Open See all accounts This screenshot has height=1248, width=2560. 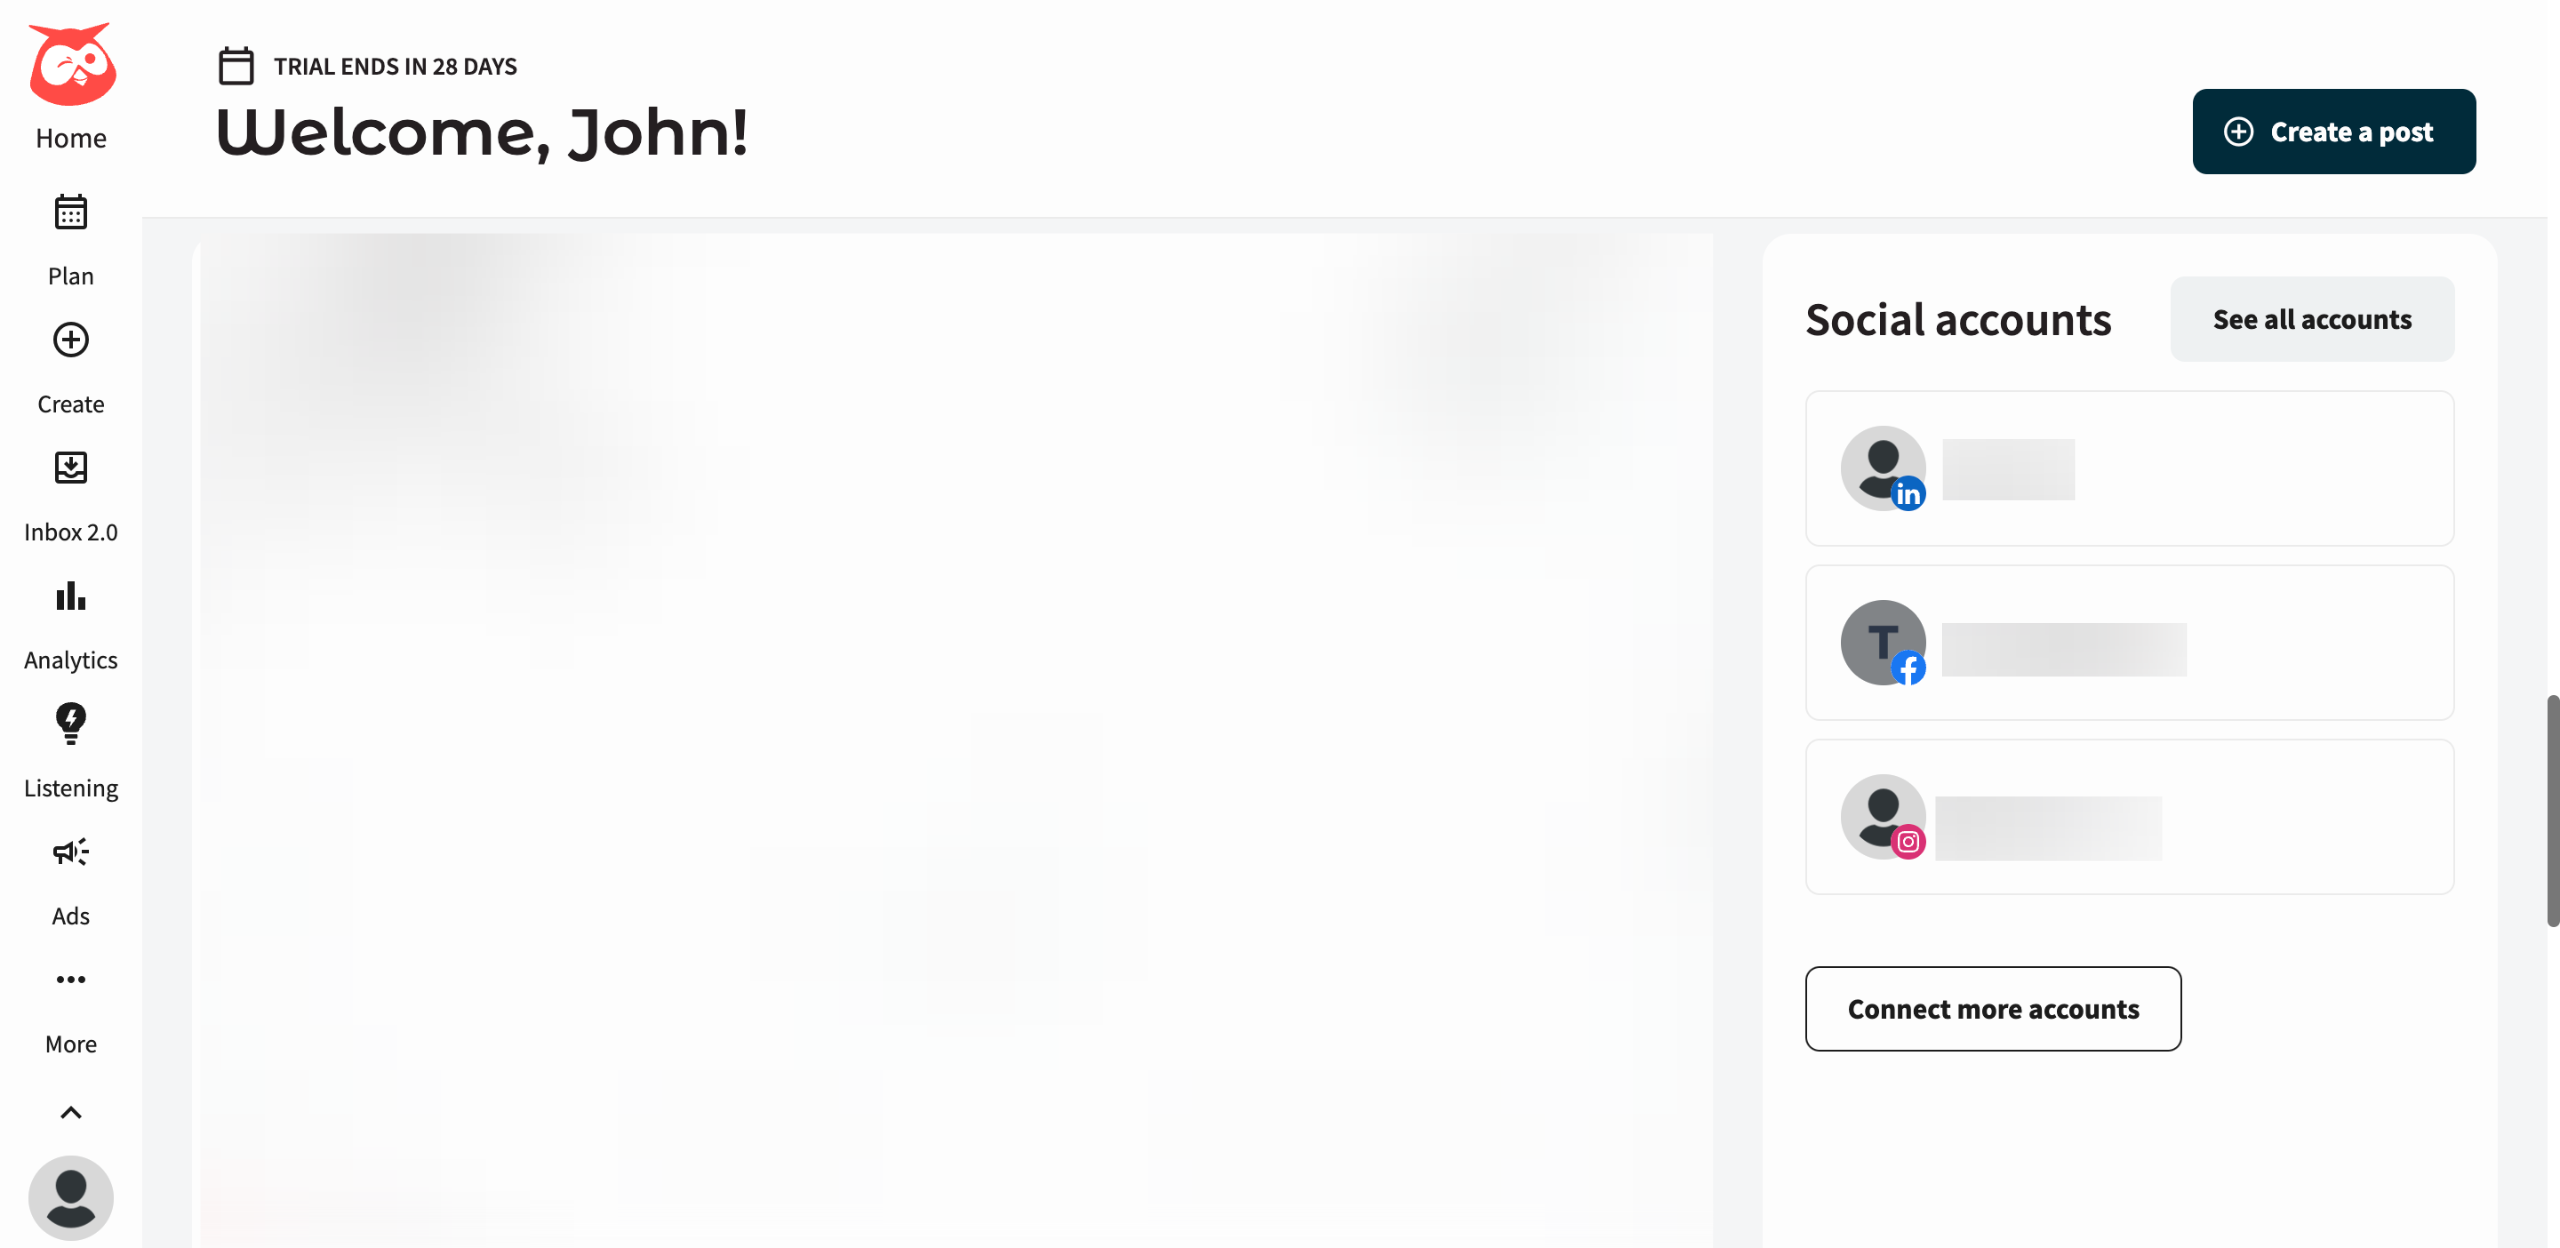coord(2311,319)
